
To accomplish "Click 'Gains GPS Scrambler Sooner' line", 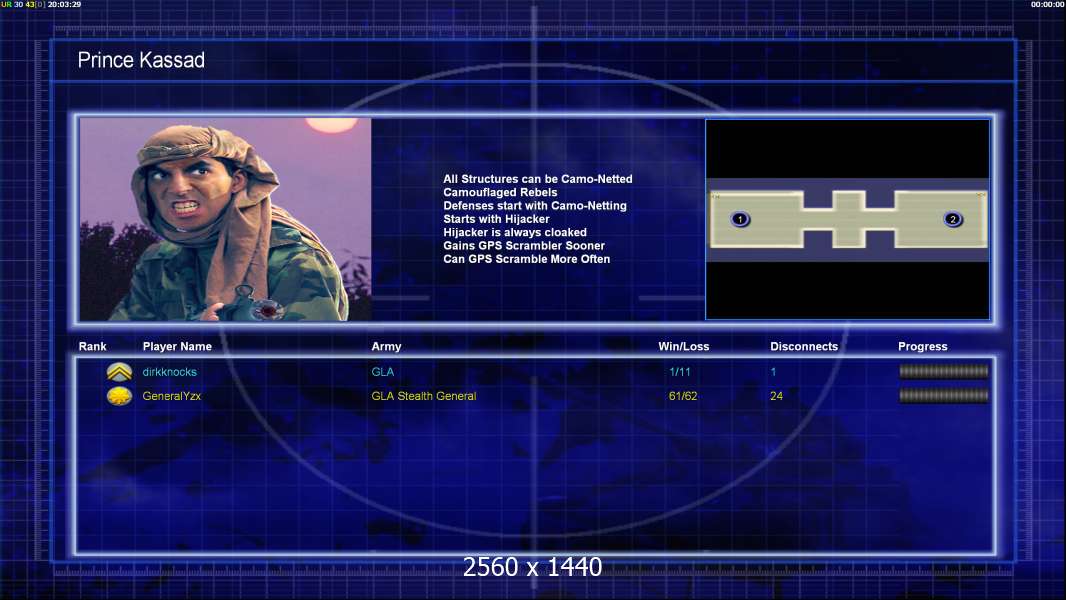I will click(x=523, y=245).
